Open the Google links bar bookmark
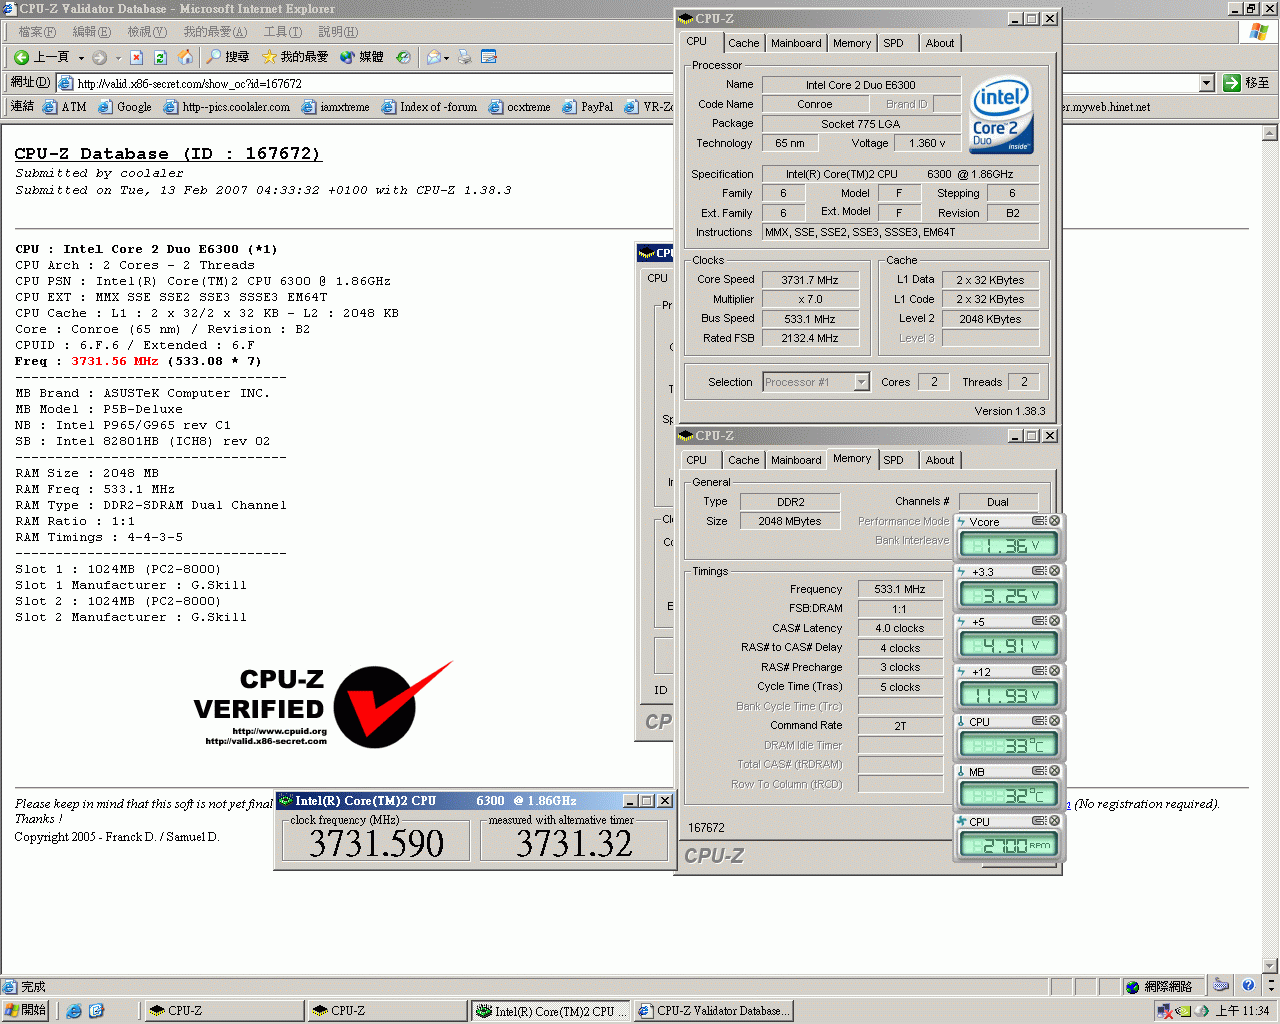Screen dimensions: 1280x1024 point(125,107)
